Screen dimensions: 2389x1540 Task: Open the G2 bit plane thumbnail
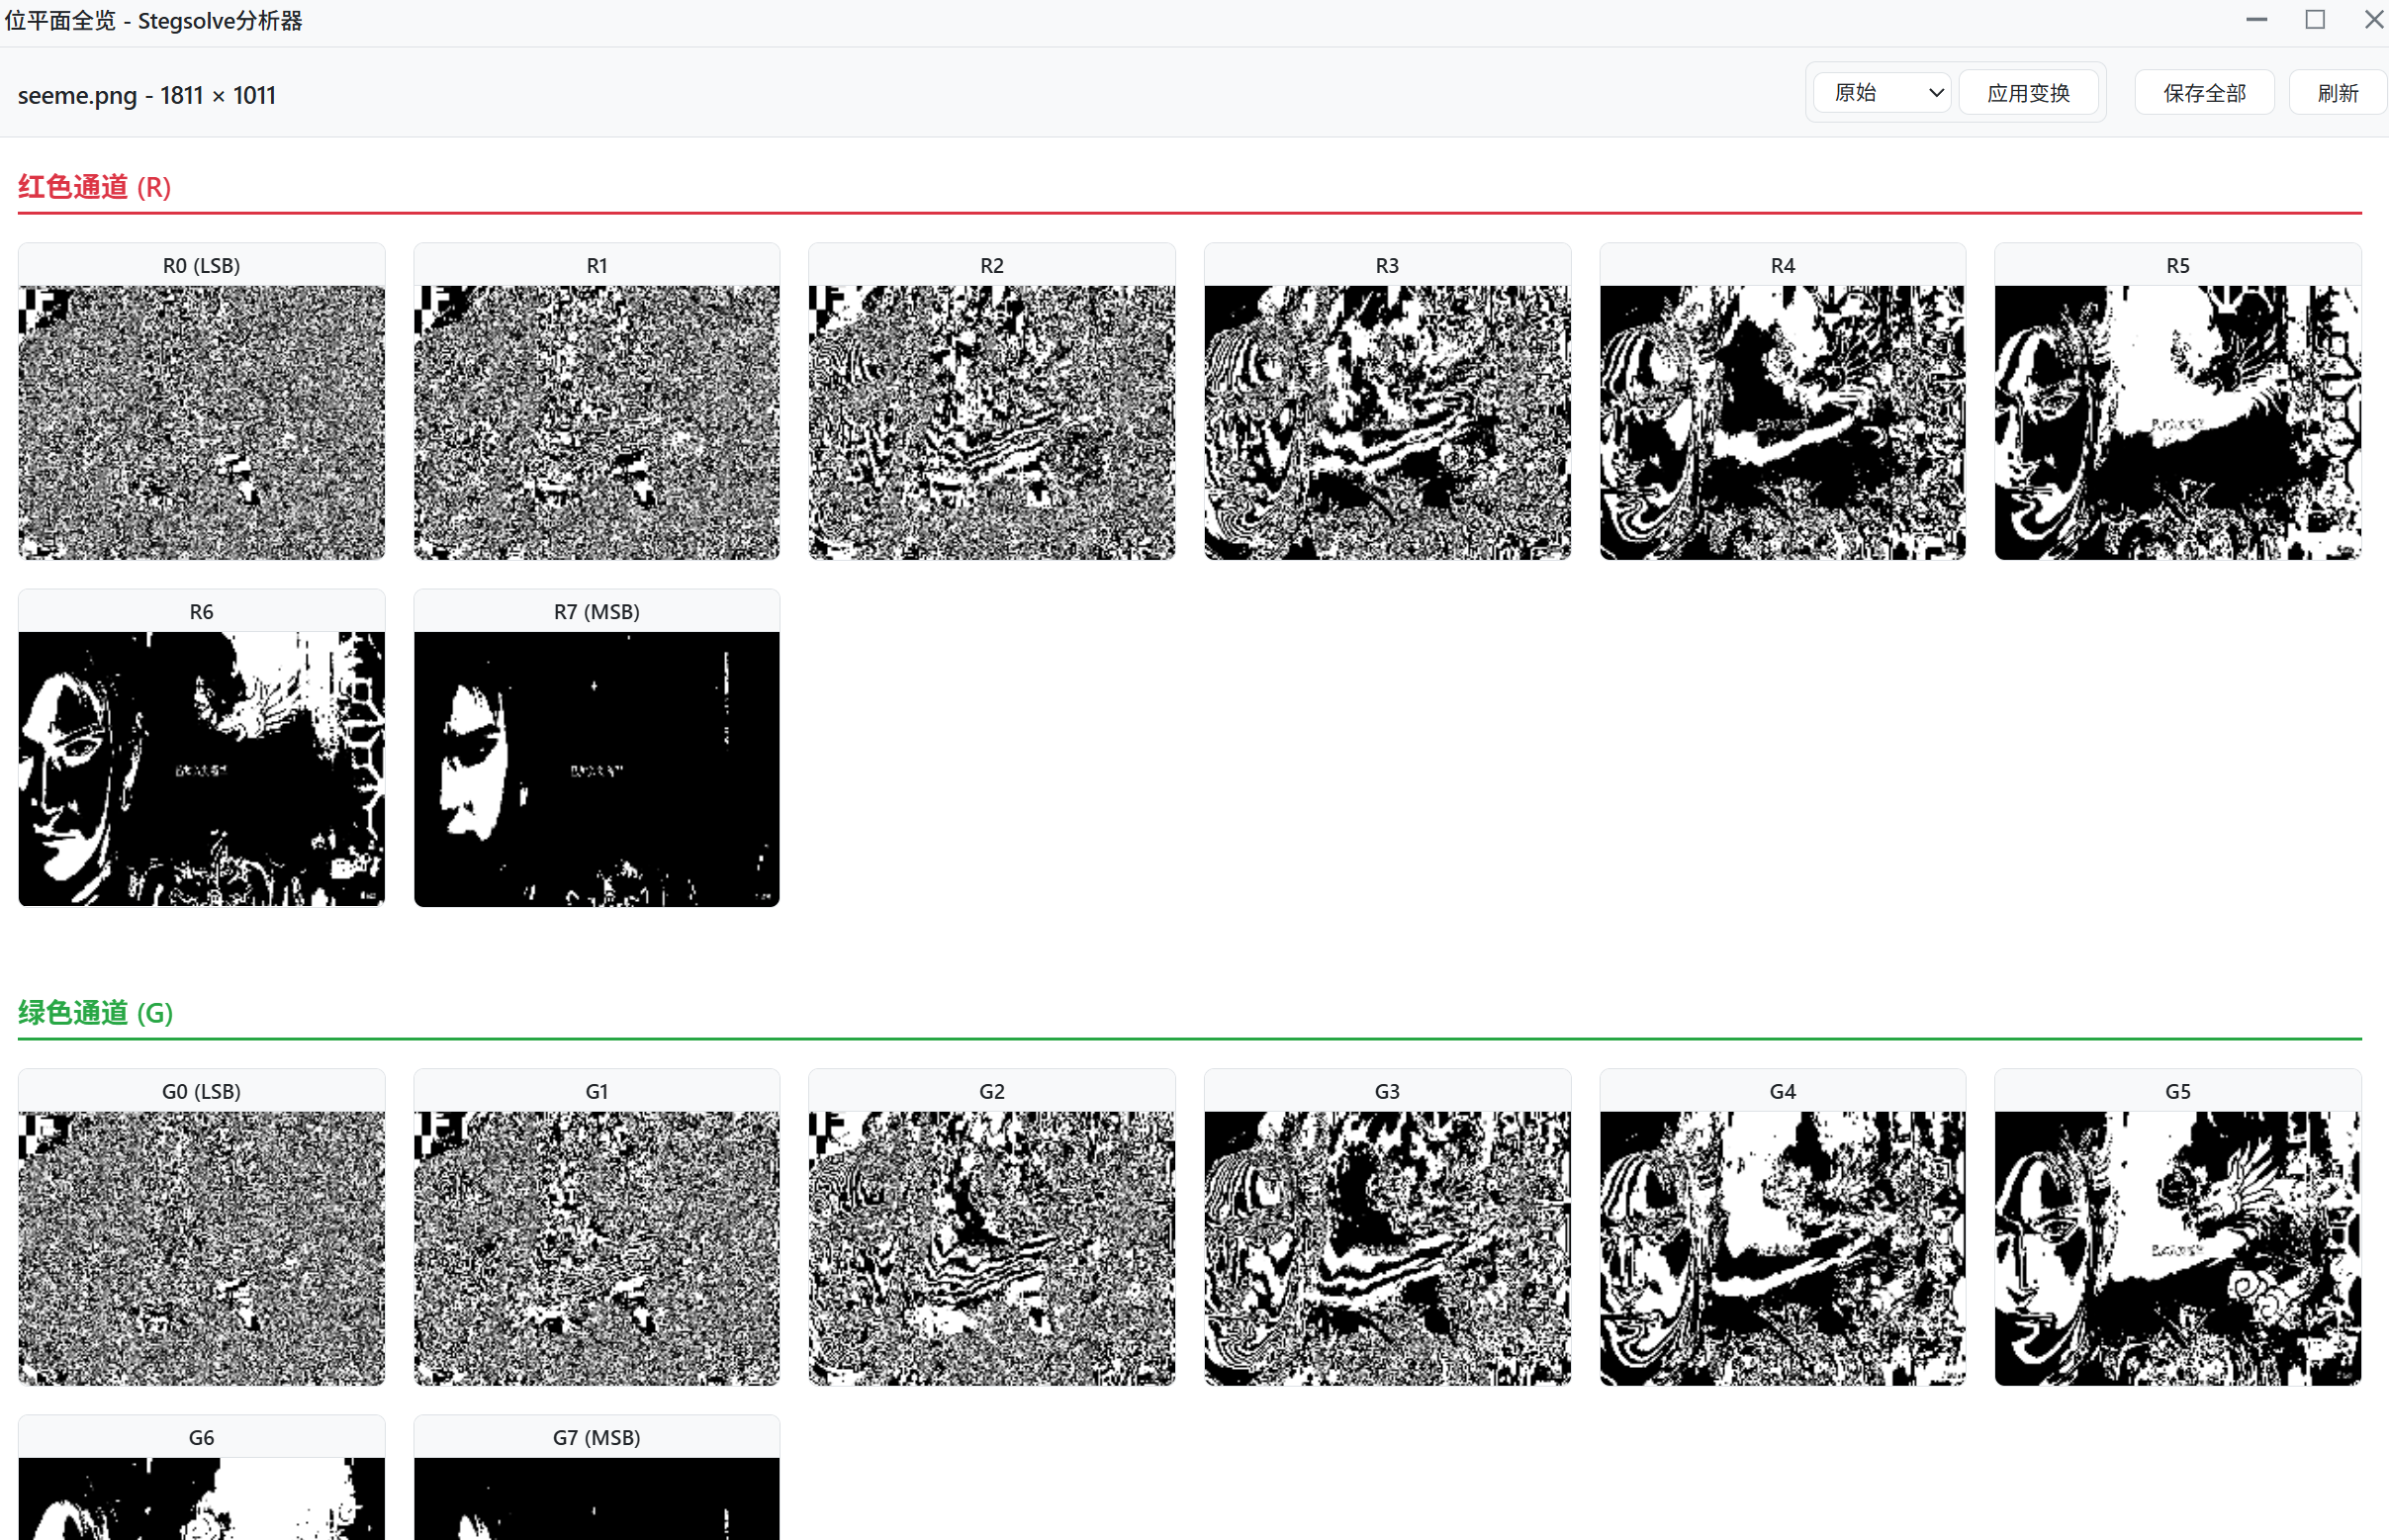coord(991,1247)
